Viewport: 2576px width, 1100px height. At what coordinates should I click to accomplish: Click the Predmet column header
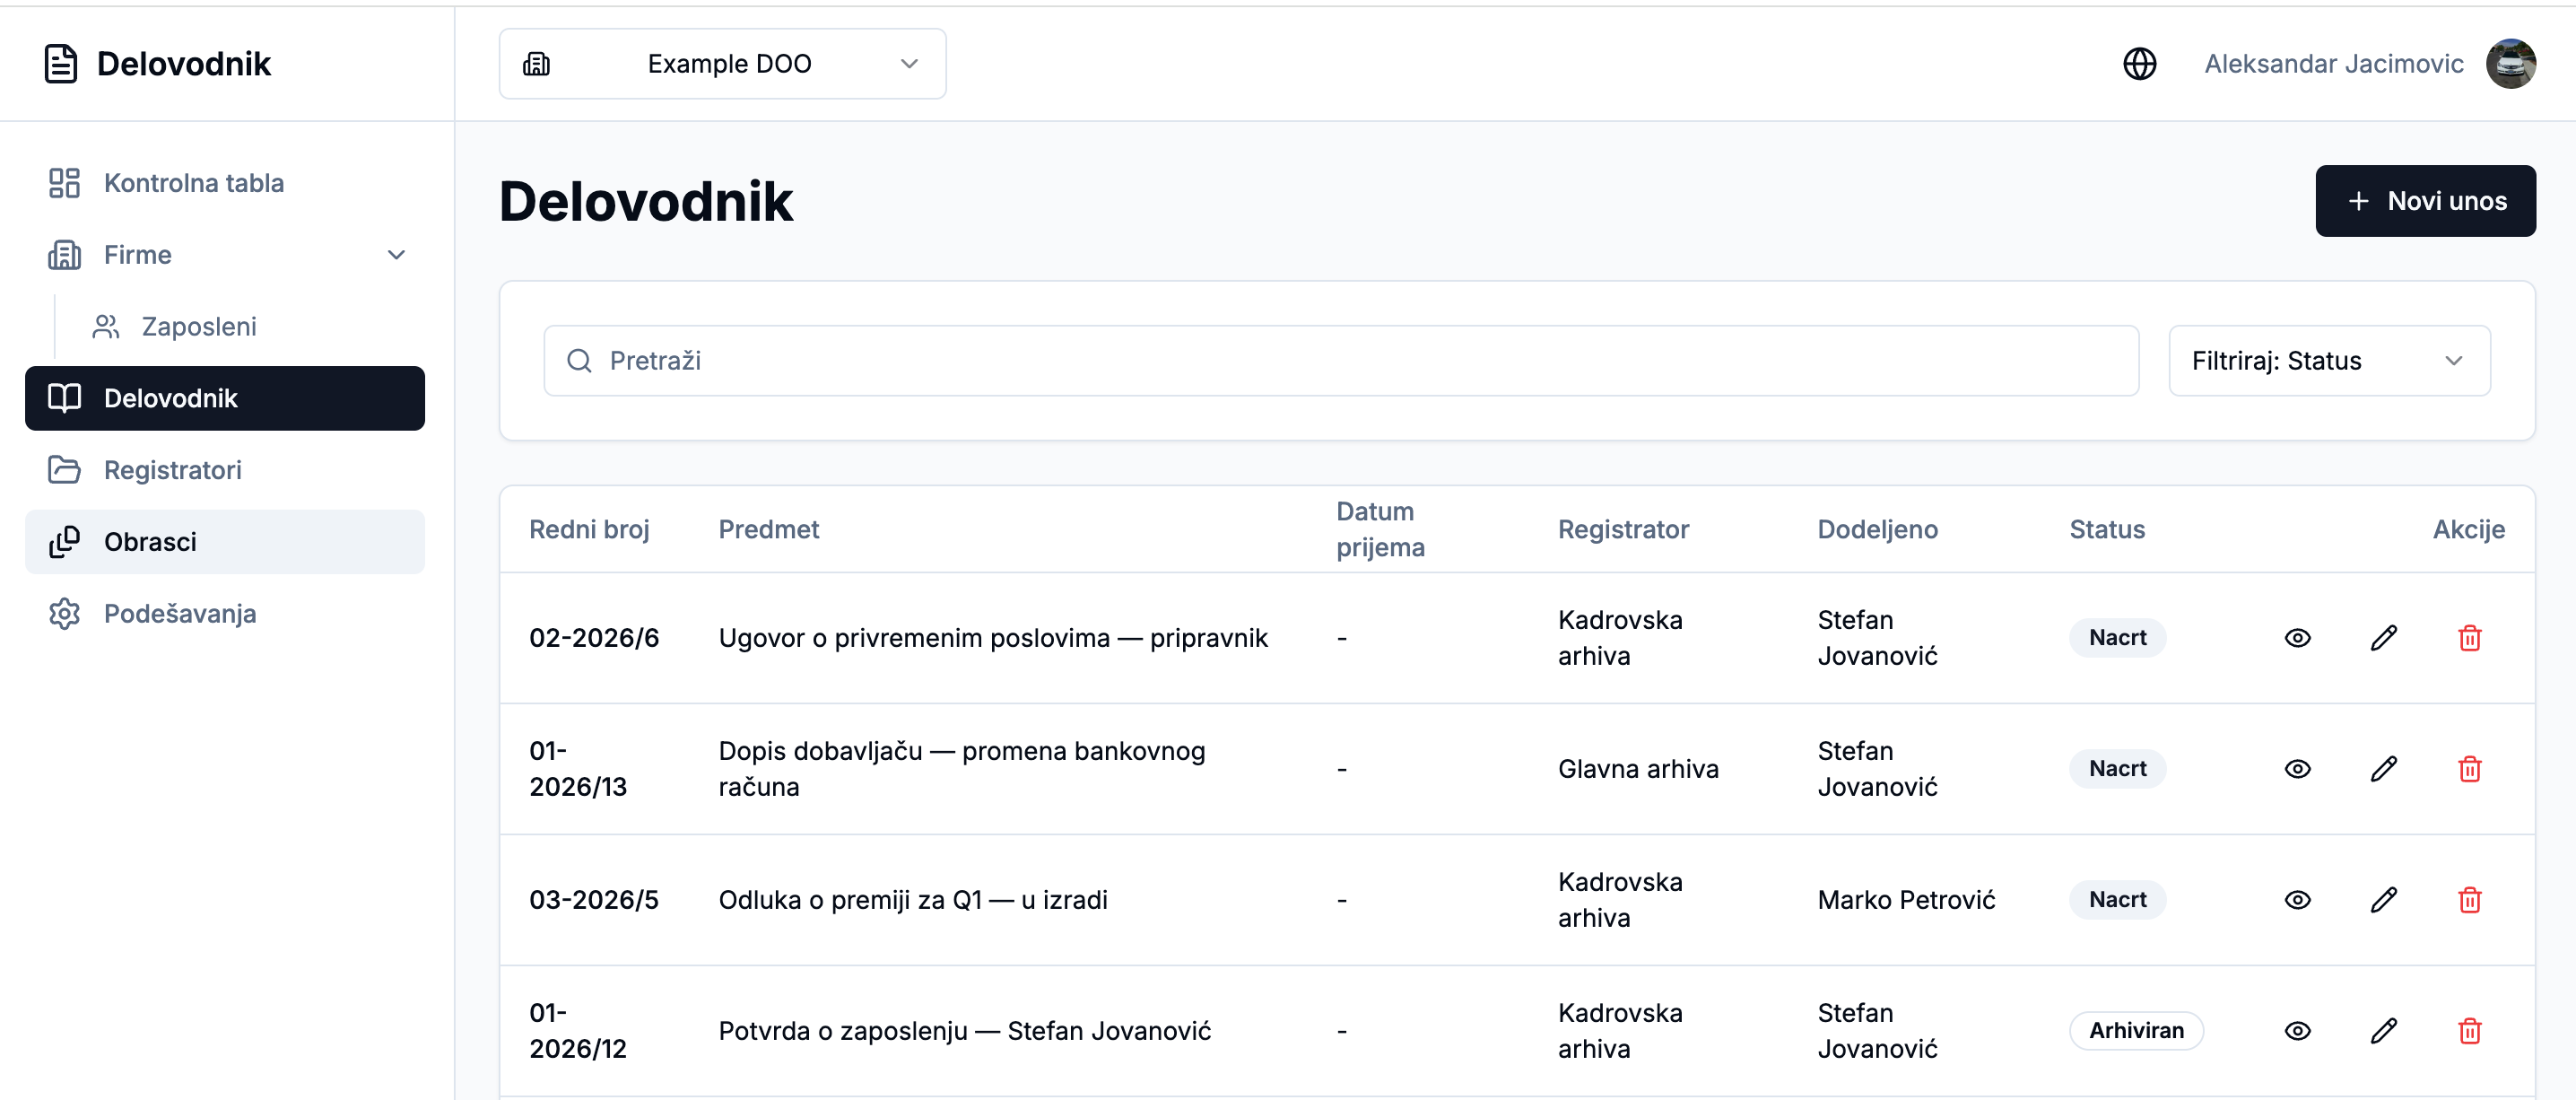click(x=768, y=529)
